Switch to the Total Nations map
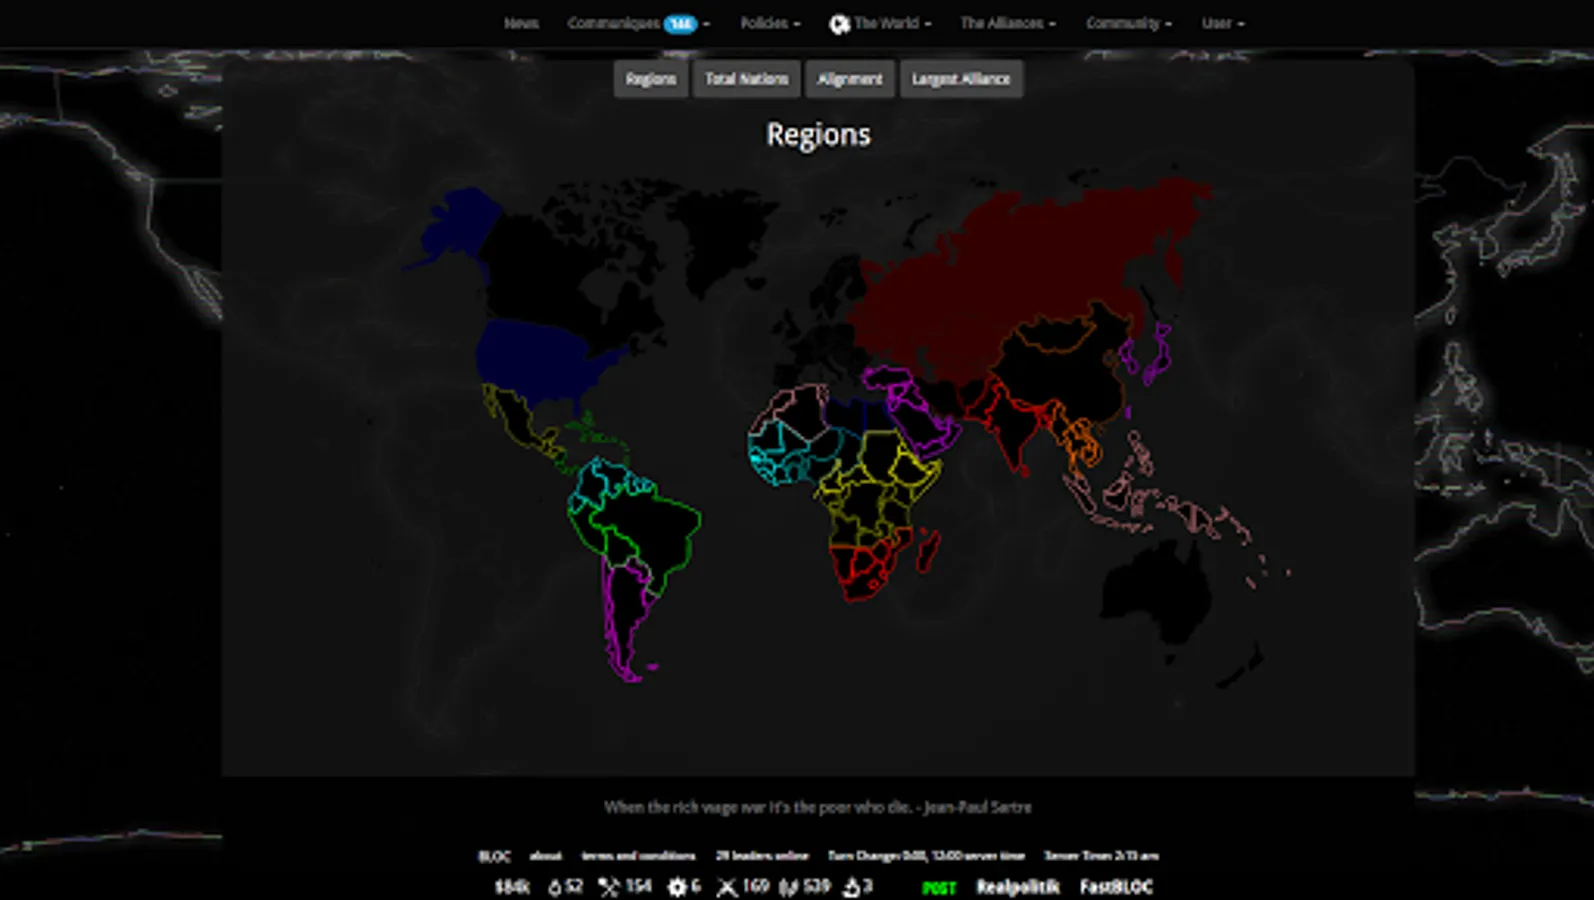This screenshot has height=900, width=1594. [746, 79]
